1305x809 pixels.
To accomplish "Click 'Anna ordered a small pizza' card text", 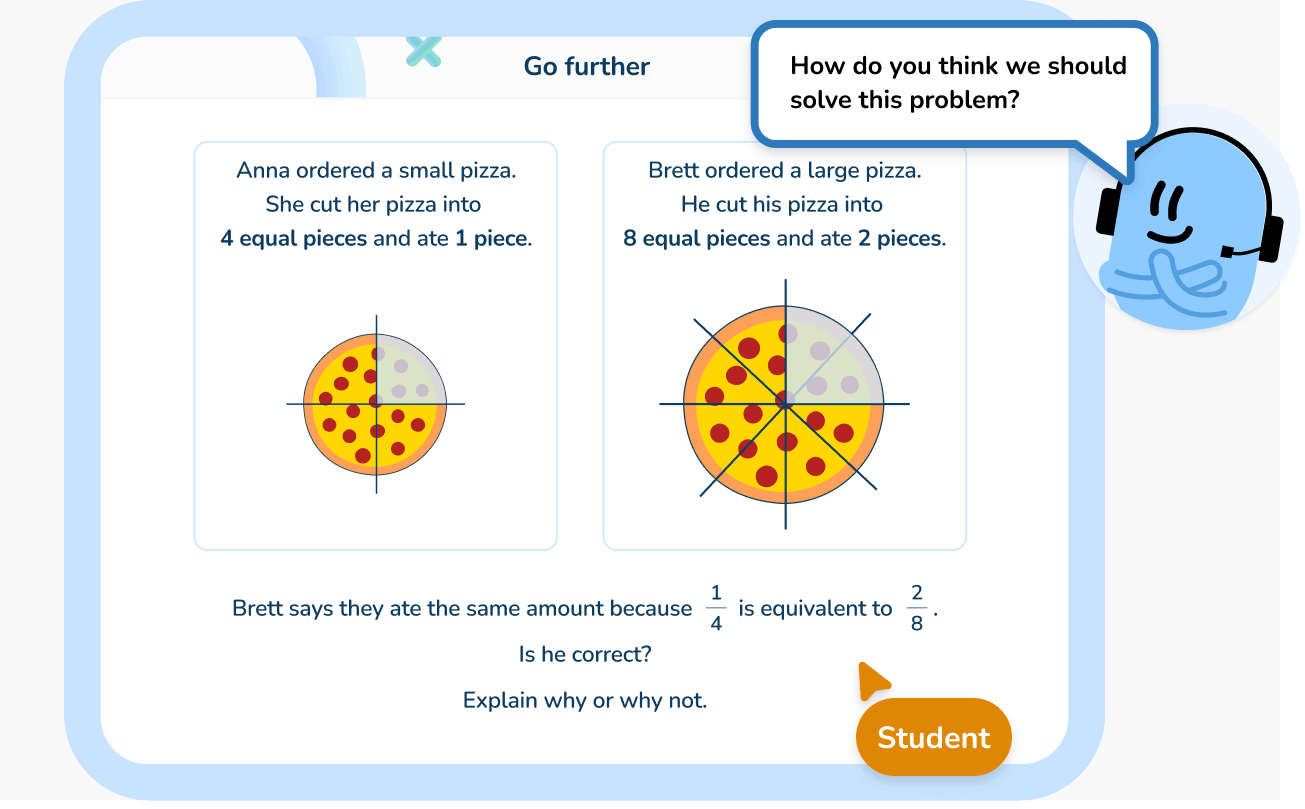I will pos(376,171).
